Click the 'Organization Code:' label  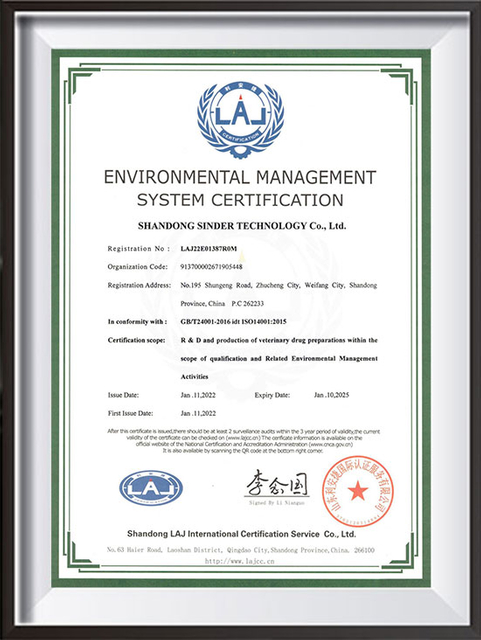point(138,267)
